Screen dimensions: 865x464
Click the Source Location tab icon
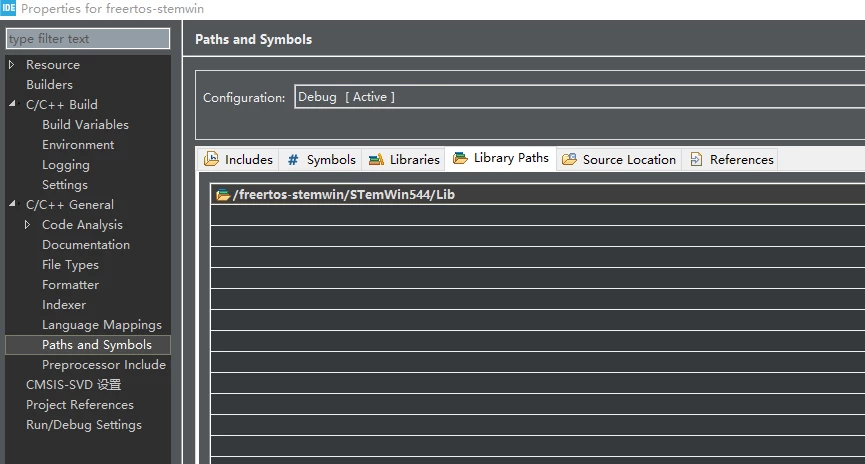(x=569, y=159)
